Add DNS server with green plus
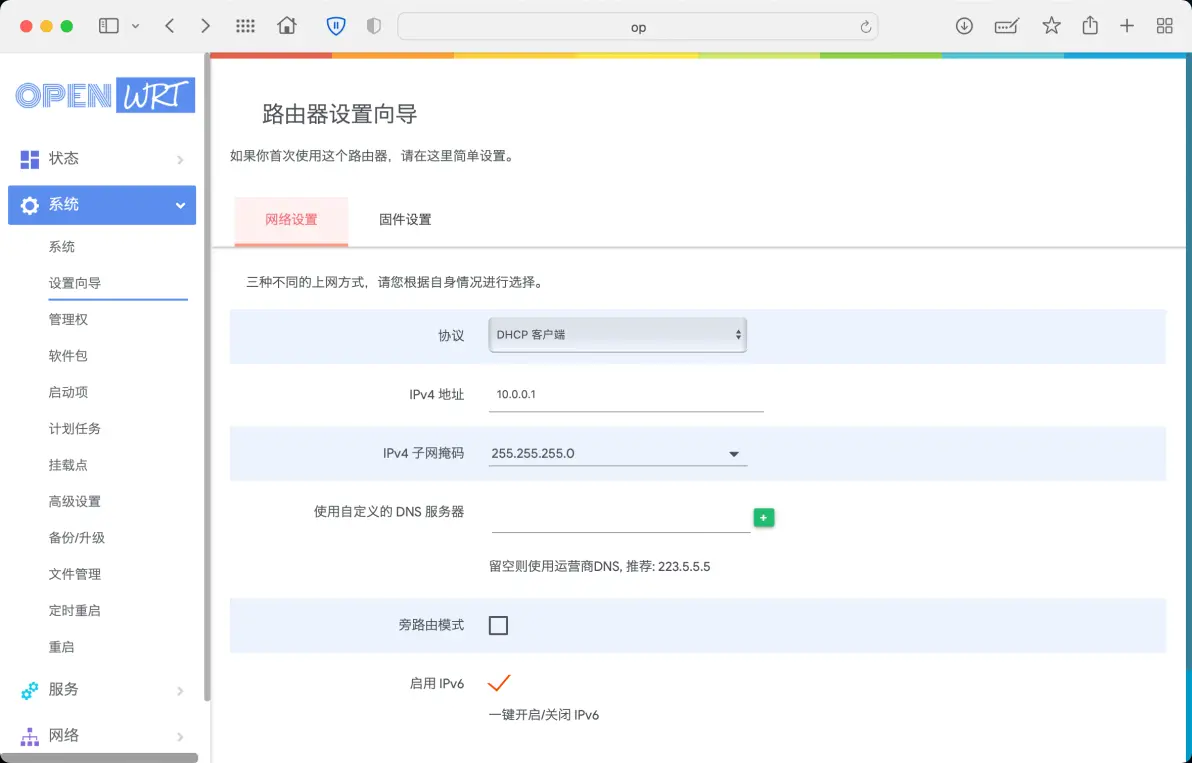The image size is (1192, 763). tap(763, 518)
